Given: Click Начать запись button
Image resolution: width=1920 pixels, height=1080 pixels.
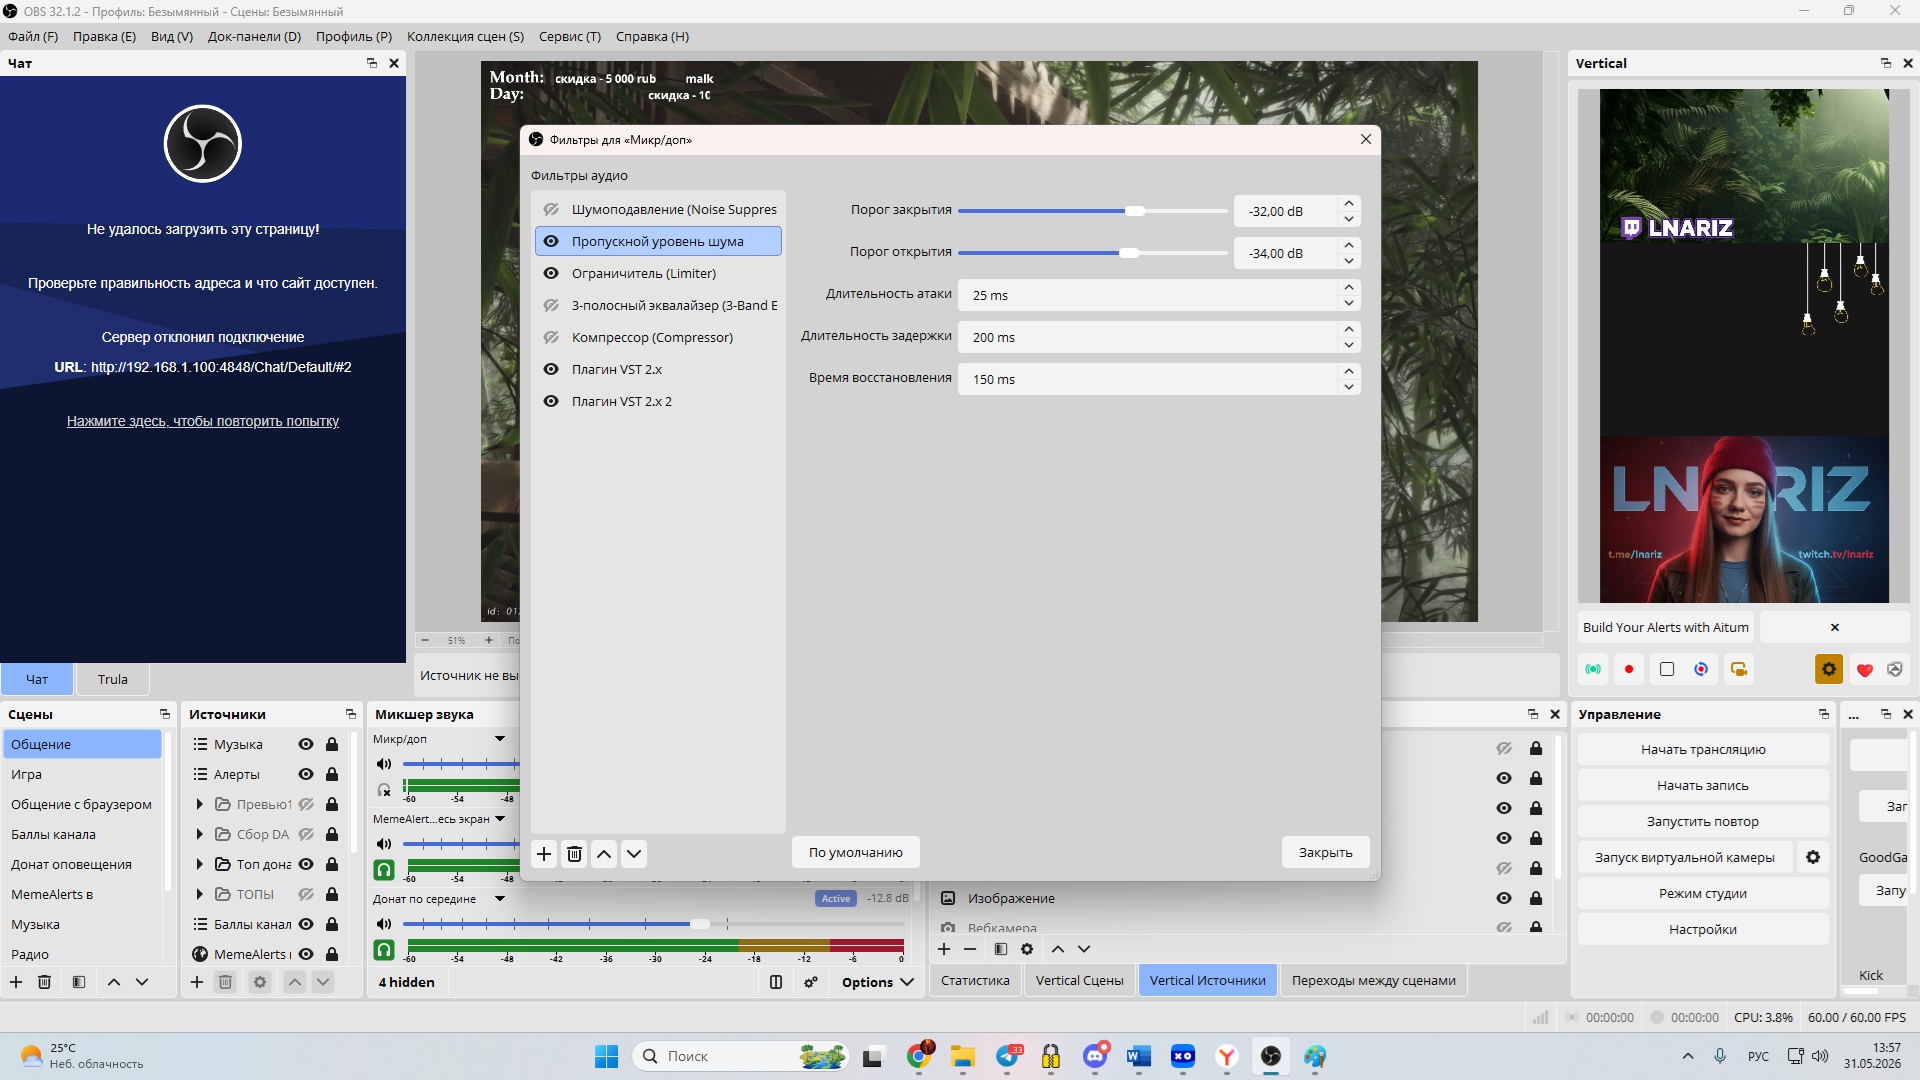Looking at the screenshot, I should point(1702,785).
